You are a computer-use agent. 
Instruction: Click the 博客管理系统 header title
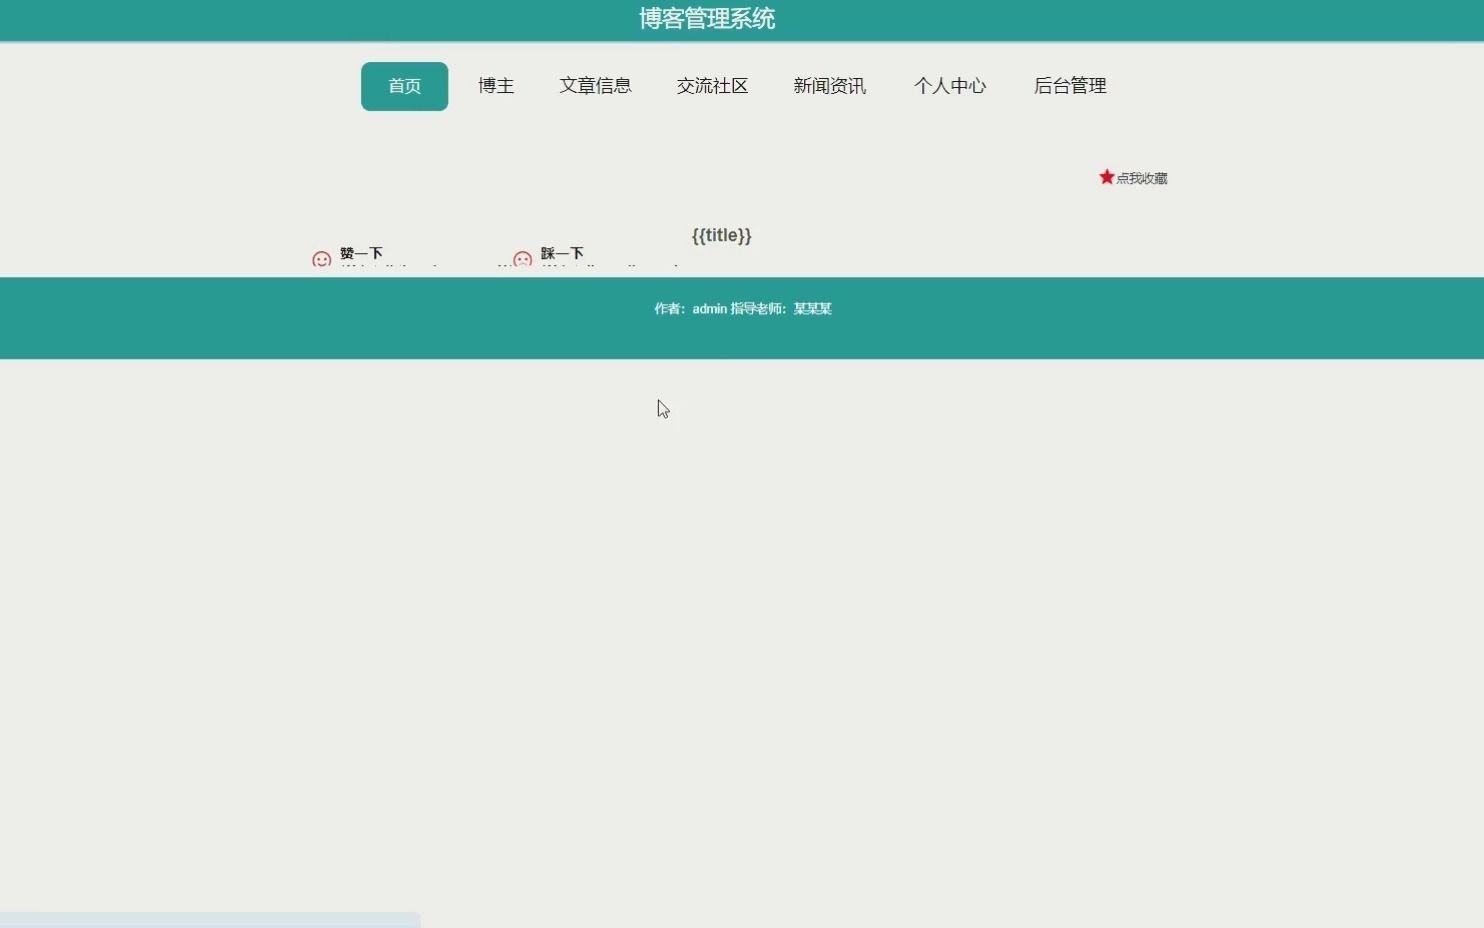click(707, 18)
